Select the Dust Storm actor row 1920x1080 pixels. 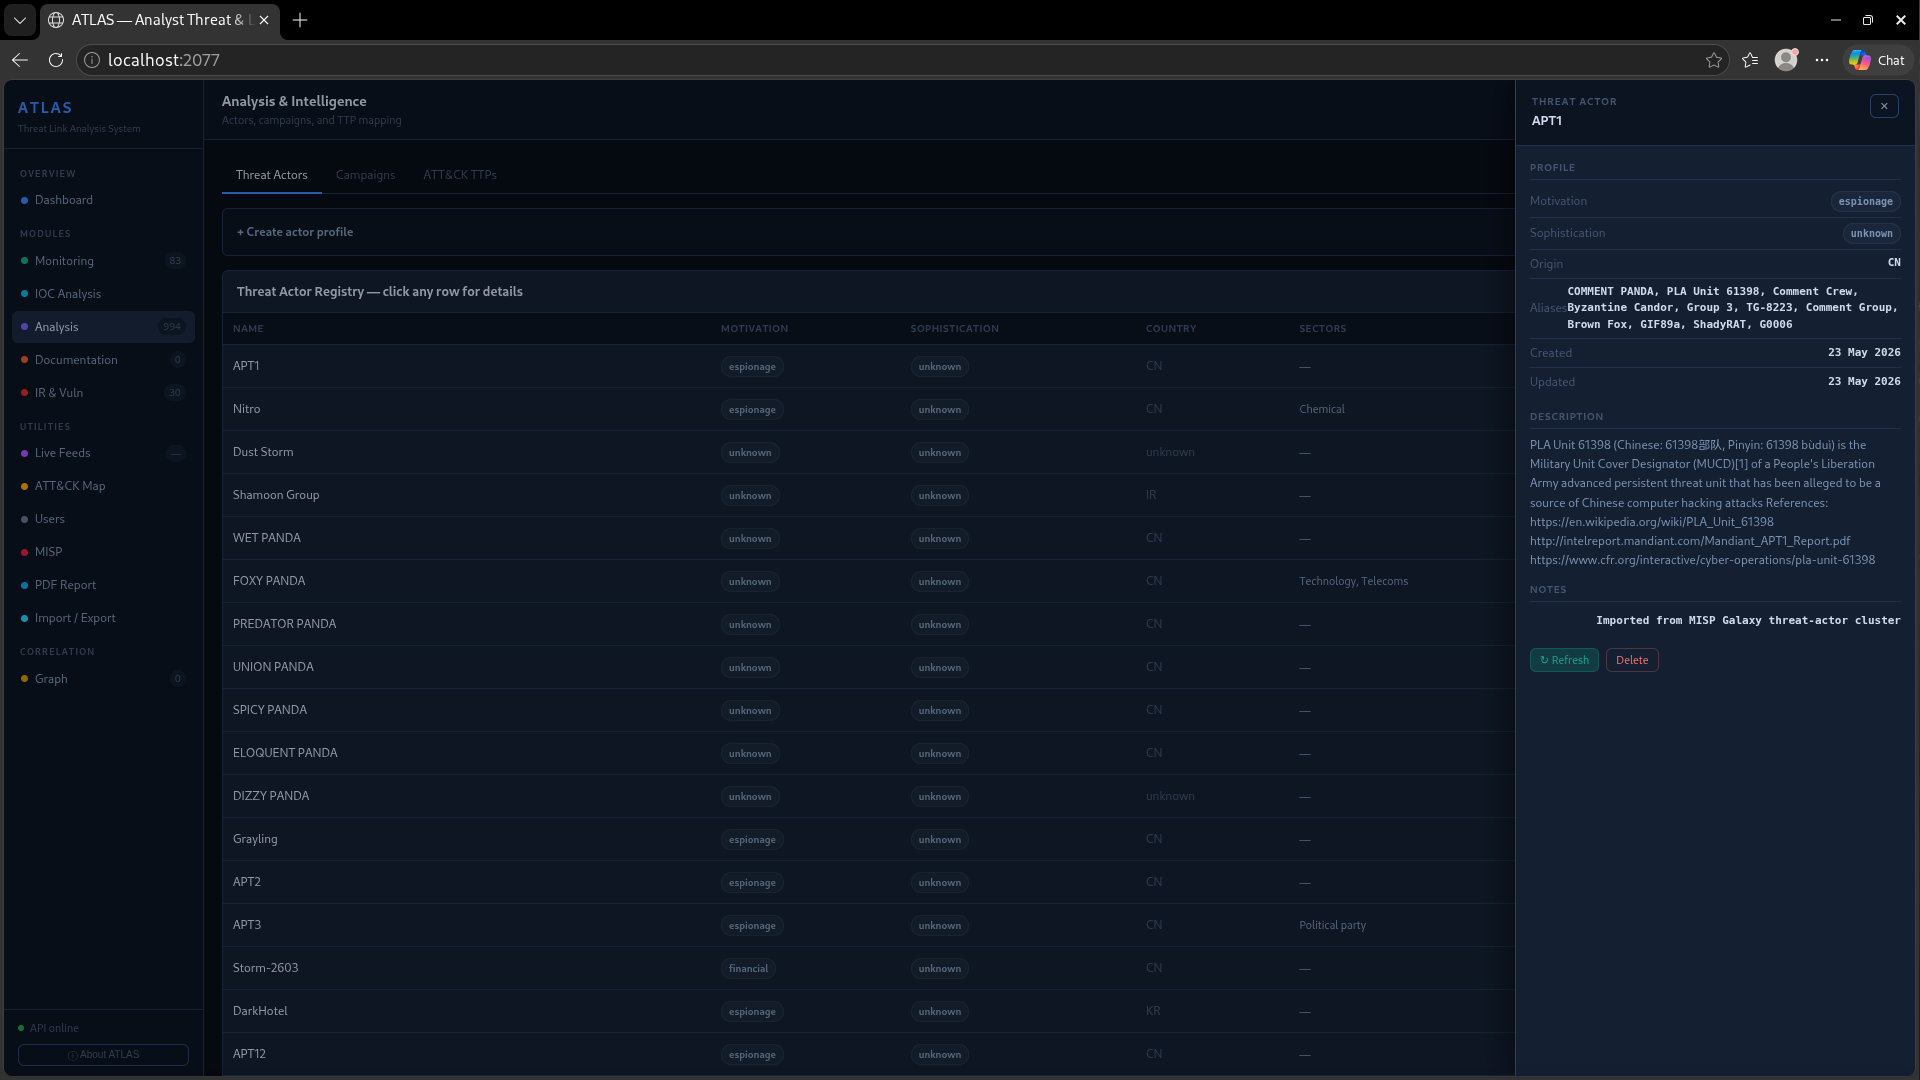pos(868,452)
